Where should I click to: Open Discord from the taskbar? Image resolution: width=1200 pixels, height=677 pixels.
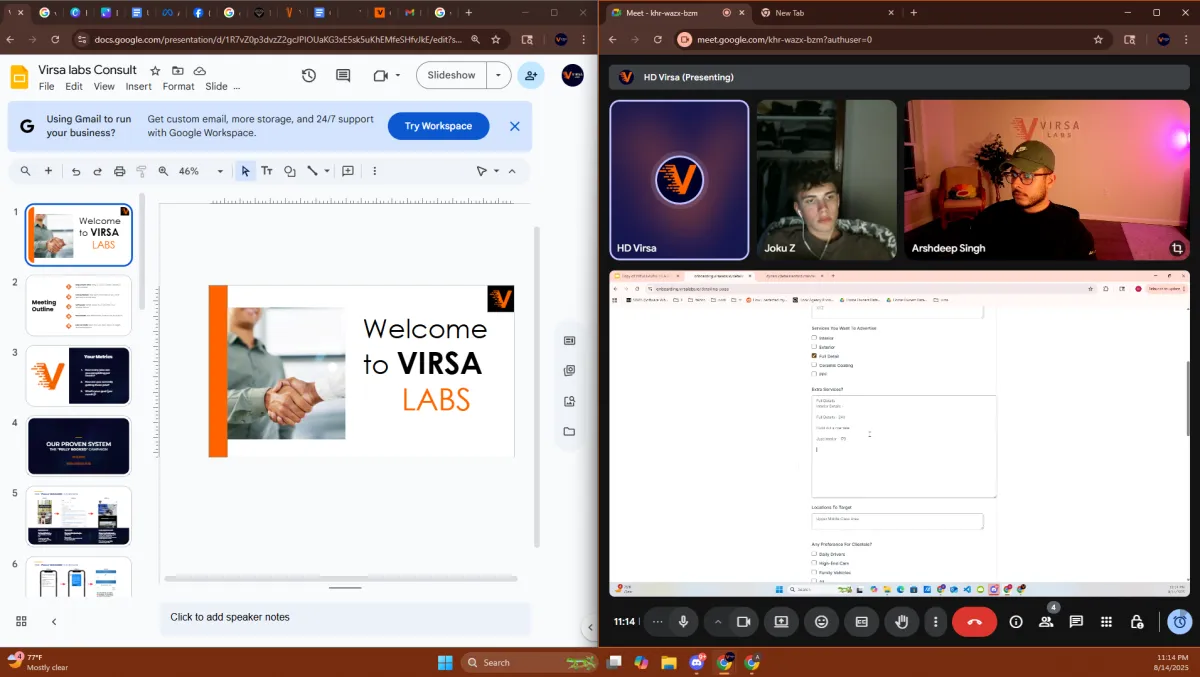(x=697, y=662)
